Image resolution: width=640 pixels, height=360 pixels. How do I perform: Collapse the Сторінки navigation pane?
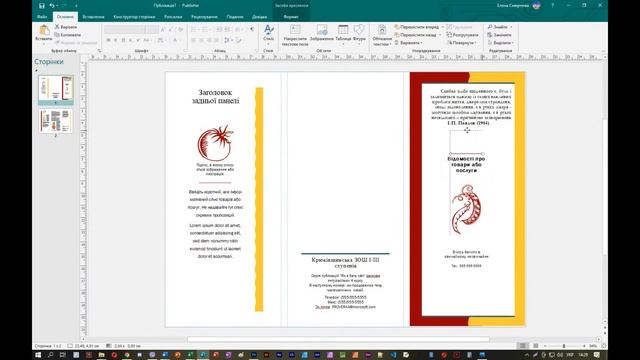coord(36,70)
